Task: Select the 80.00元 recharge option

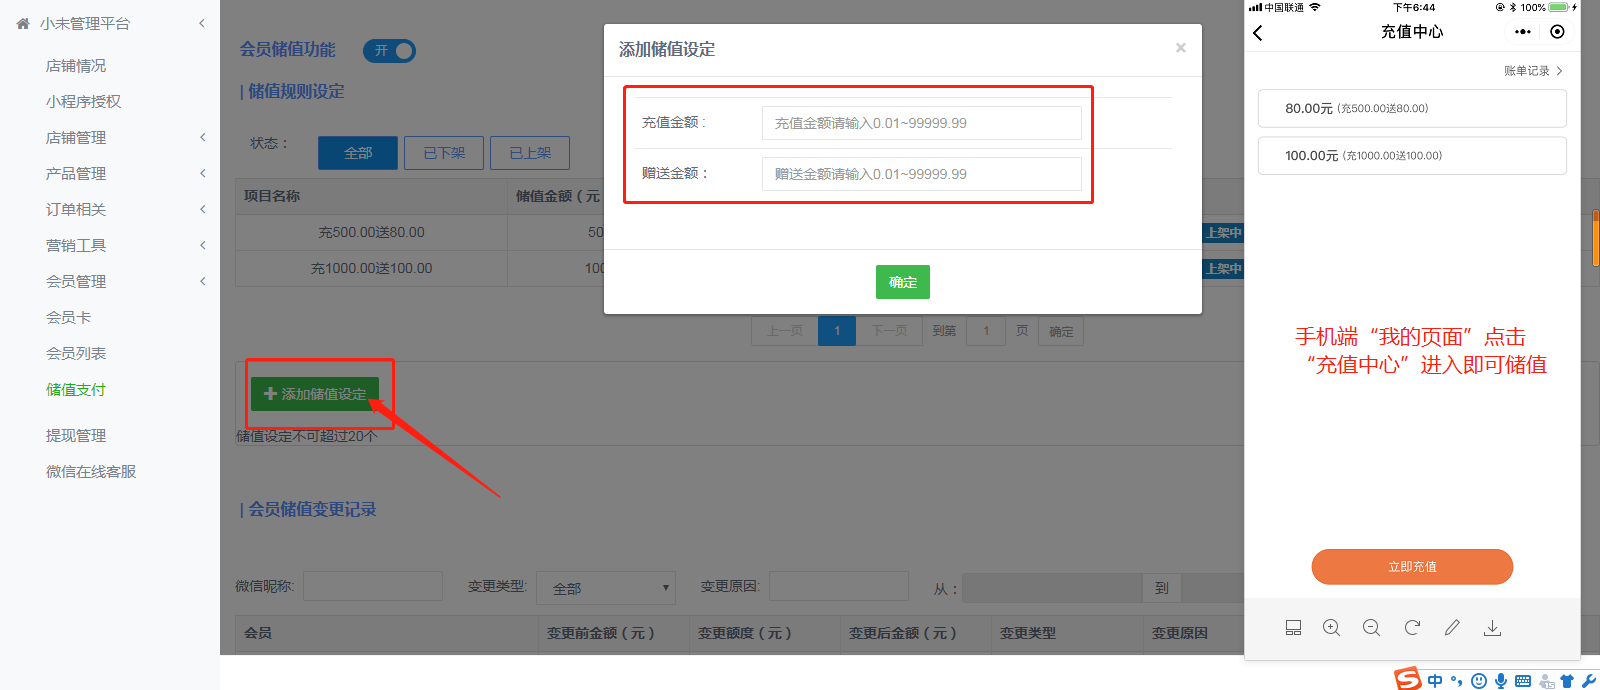Action: [1411, 108]
